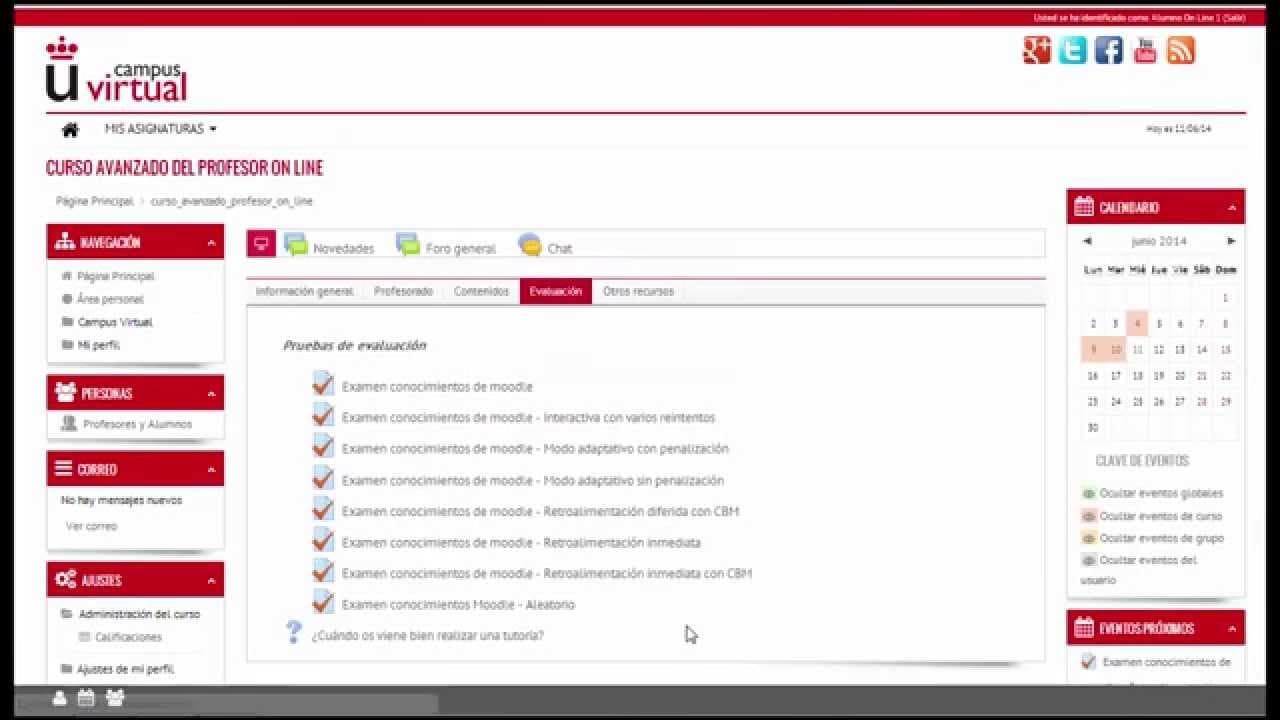Click quiz icon for Examen conocimientos de moodle
Image resolution: width=1280 pixels, height=720 pixels.
click(x=322, y=384)
